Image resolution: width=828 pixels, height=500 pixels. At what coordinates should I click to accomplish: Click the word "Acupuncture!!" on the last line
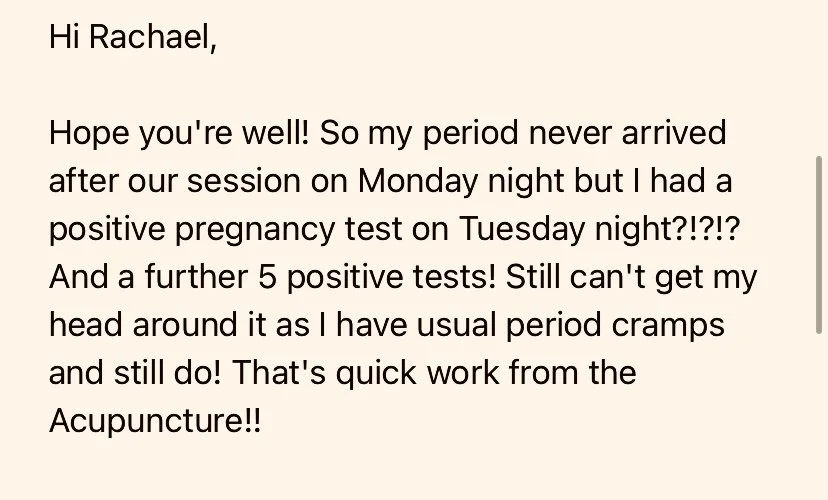click(x=155, y=421)
